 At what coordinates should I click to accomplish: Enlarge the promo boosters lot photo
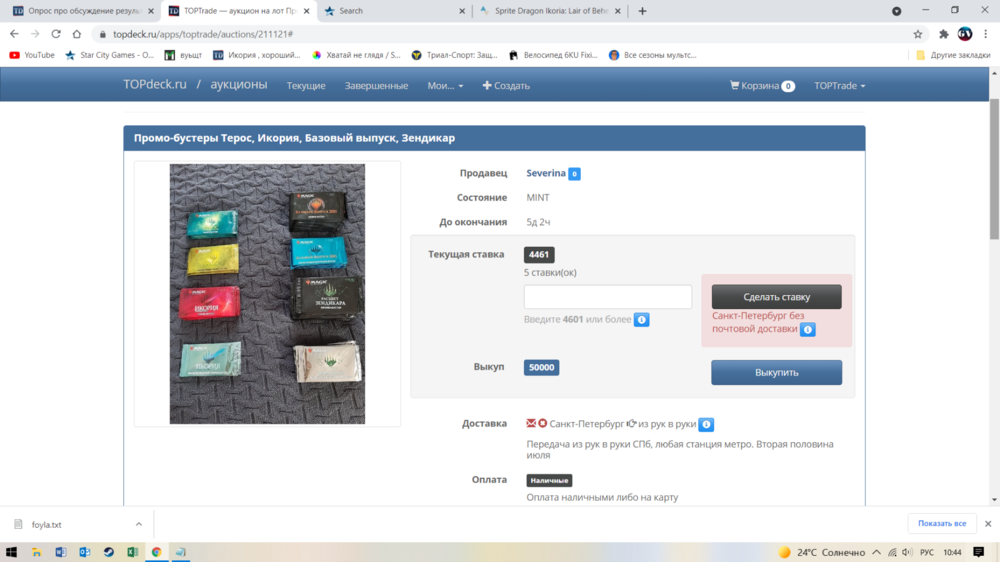point(267,294)
